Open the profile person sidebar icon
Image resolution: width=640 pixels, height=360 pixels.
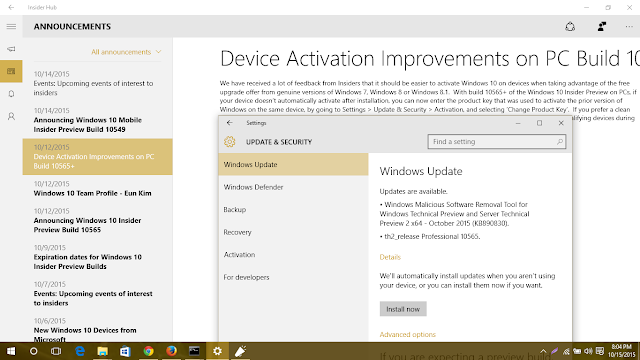[11, 117]
